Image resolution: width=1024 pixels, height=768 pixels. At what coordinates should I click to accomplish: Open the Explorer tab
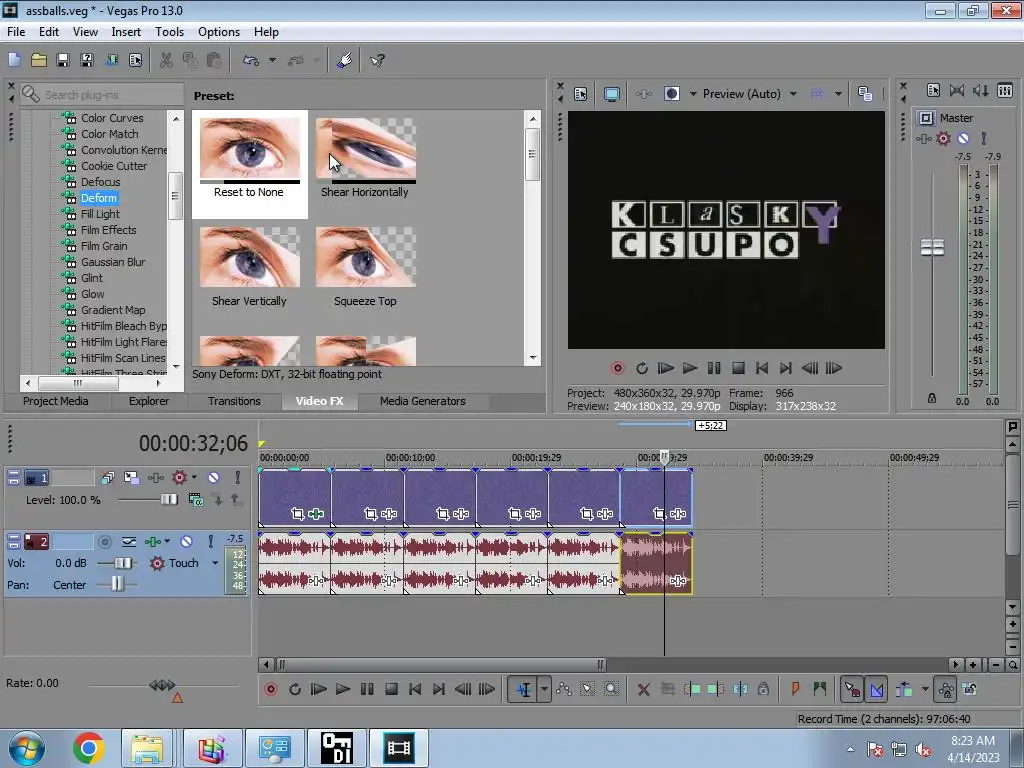point(149,402)
